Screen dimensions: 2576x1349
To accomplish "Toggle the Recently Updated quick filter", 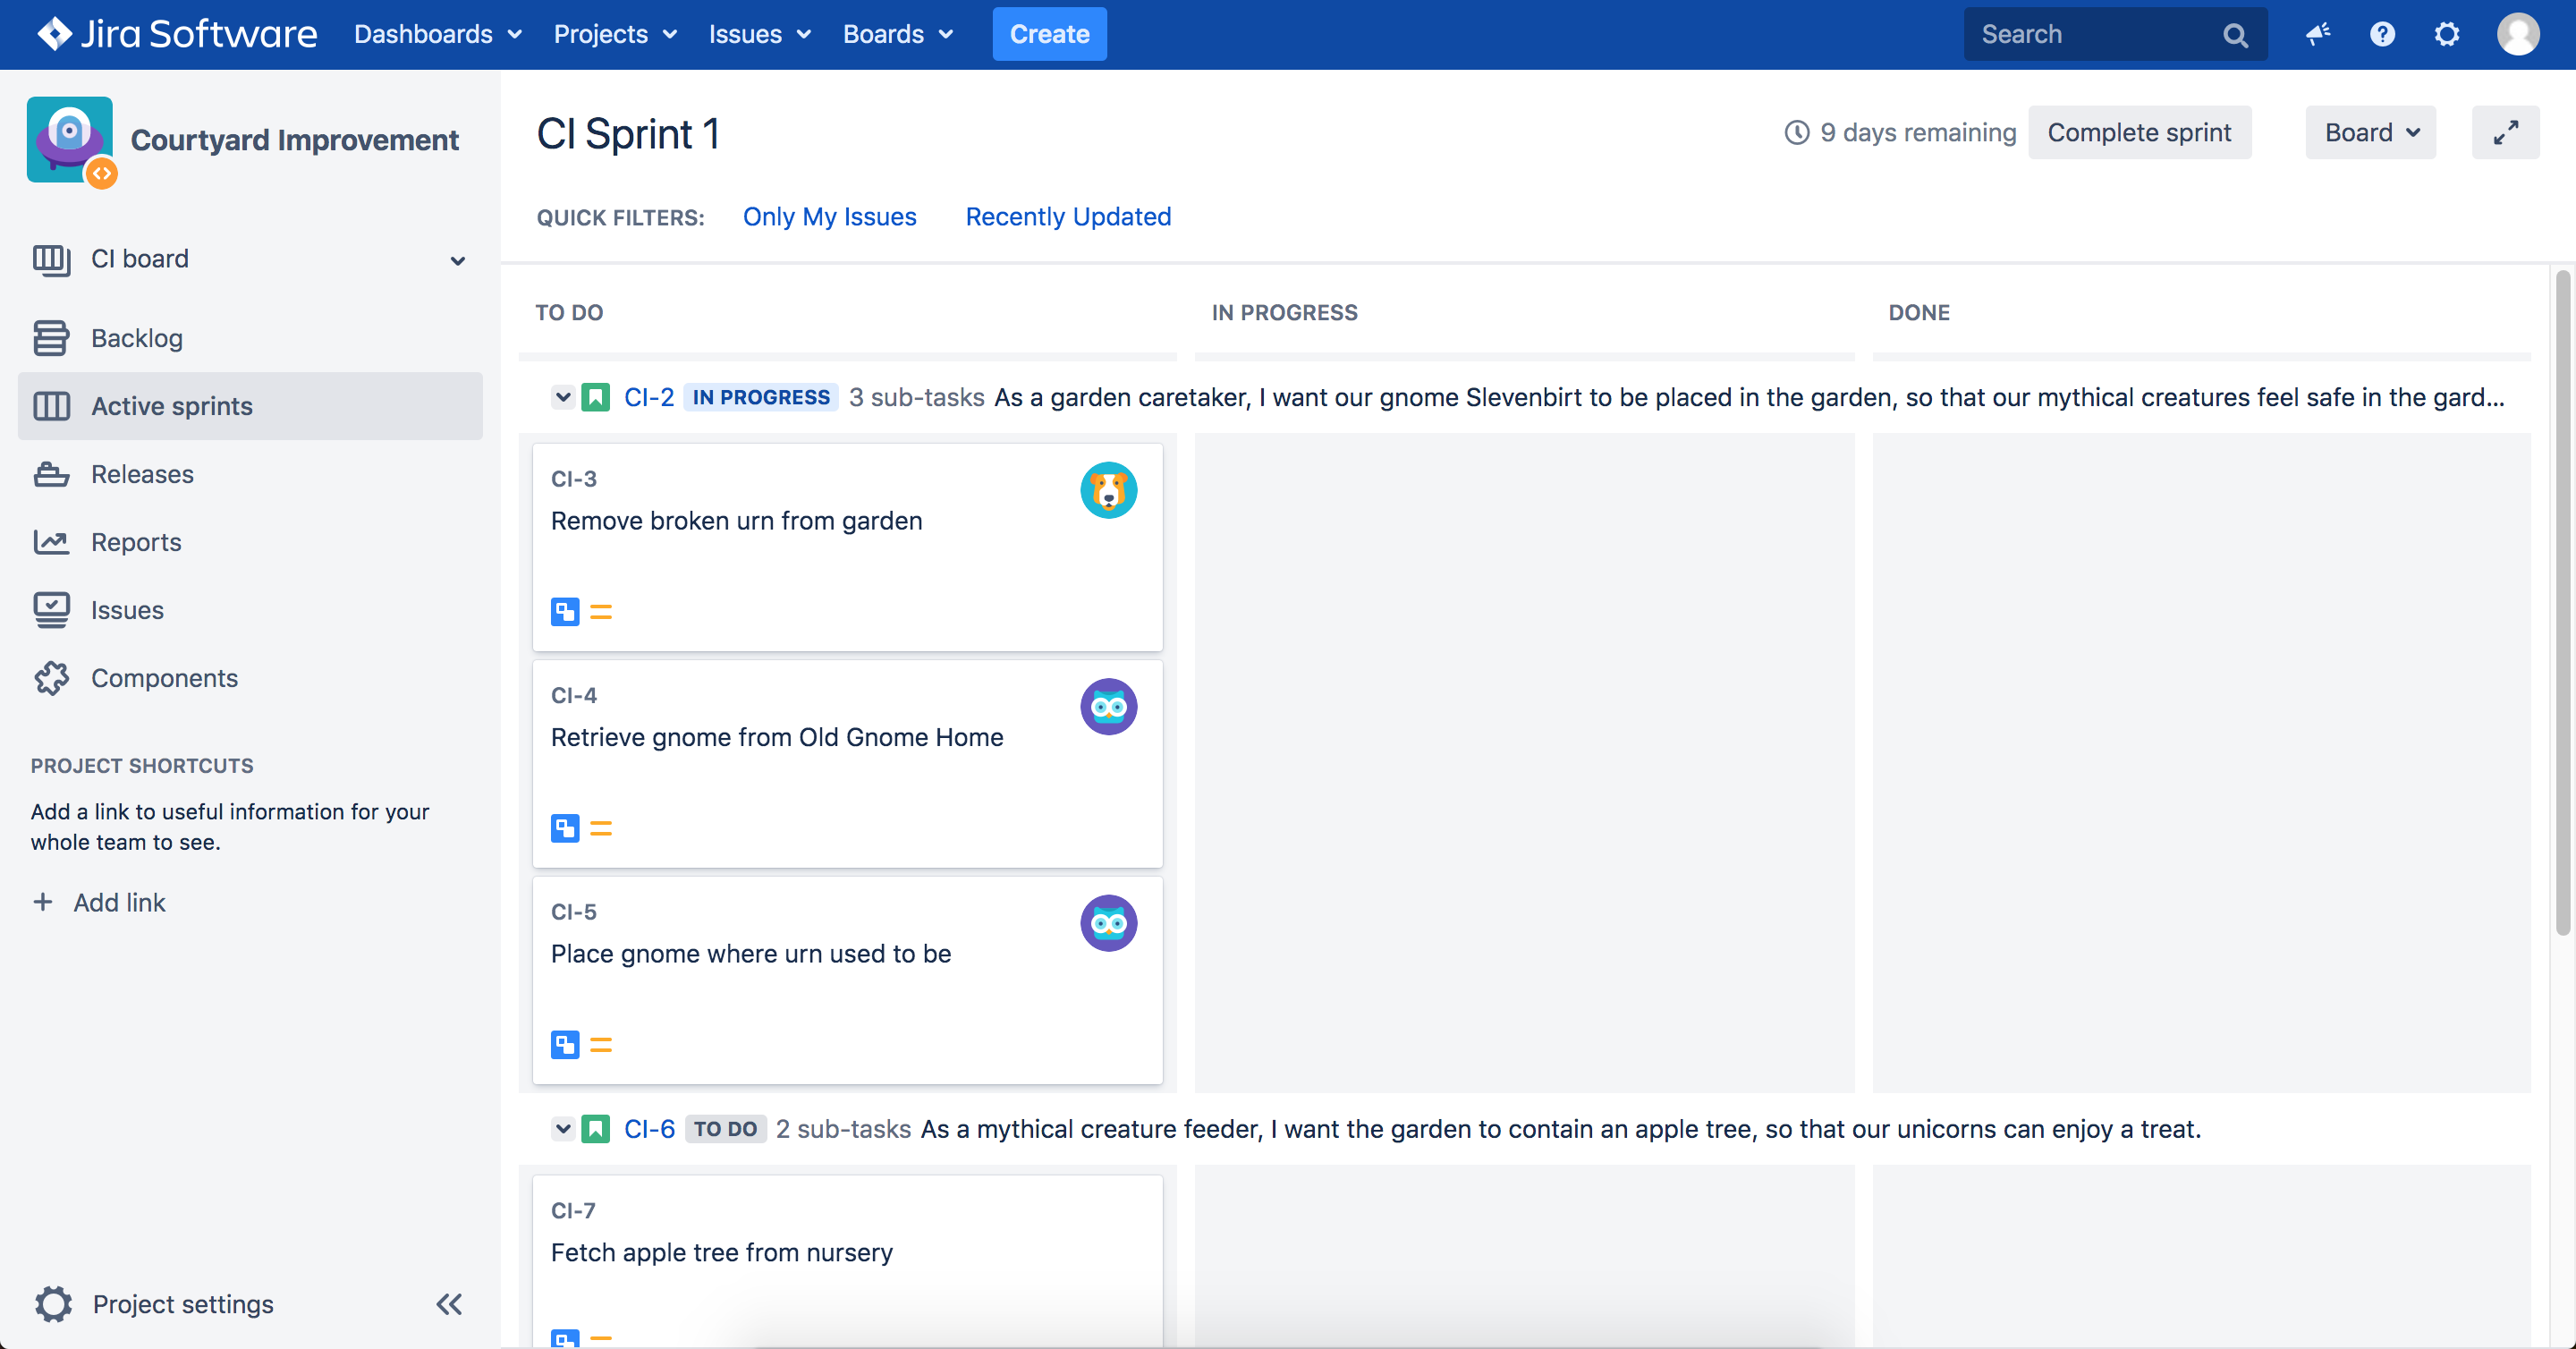I will point(1068,217).
